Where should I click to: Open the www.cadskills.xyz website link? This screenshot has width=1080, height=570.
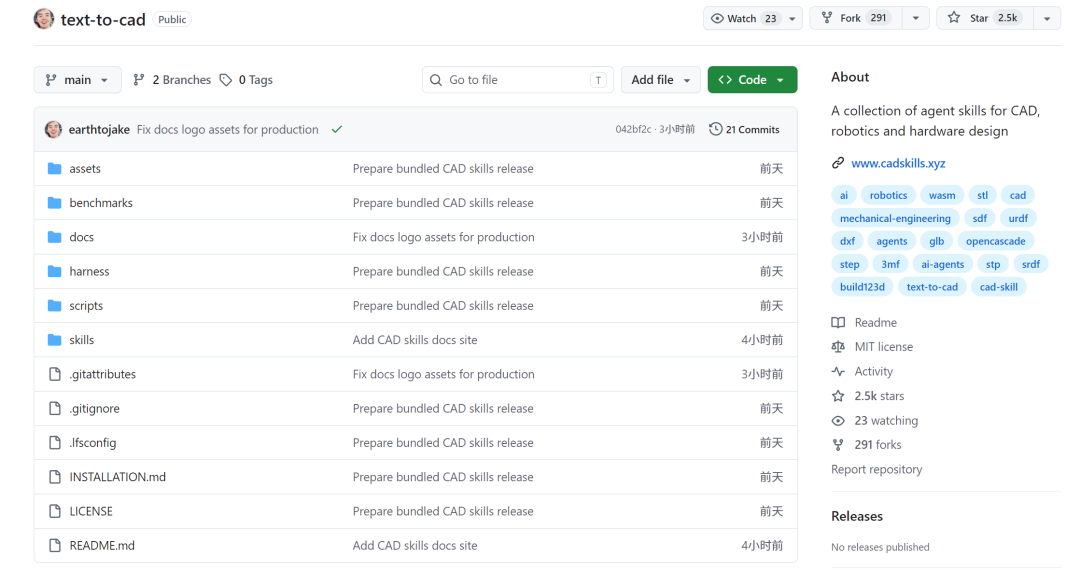click(x=898, y=163)
